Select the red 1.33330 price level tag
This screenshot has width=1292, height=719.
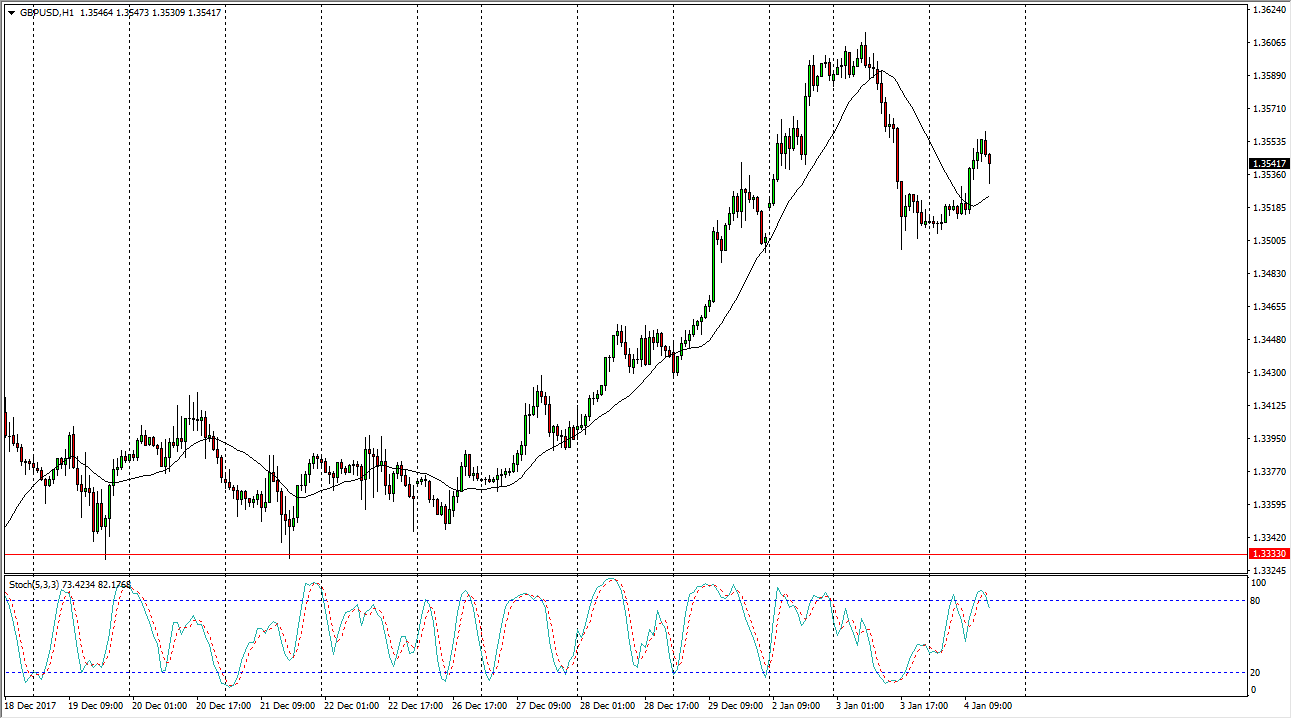coord(1269,554)
